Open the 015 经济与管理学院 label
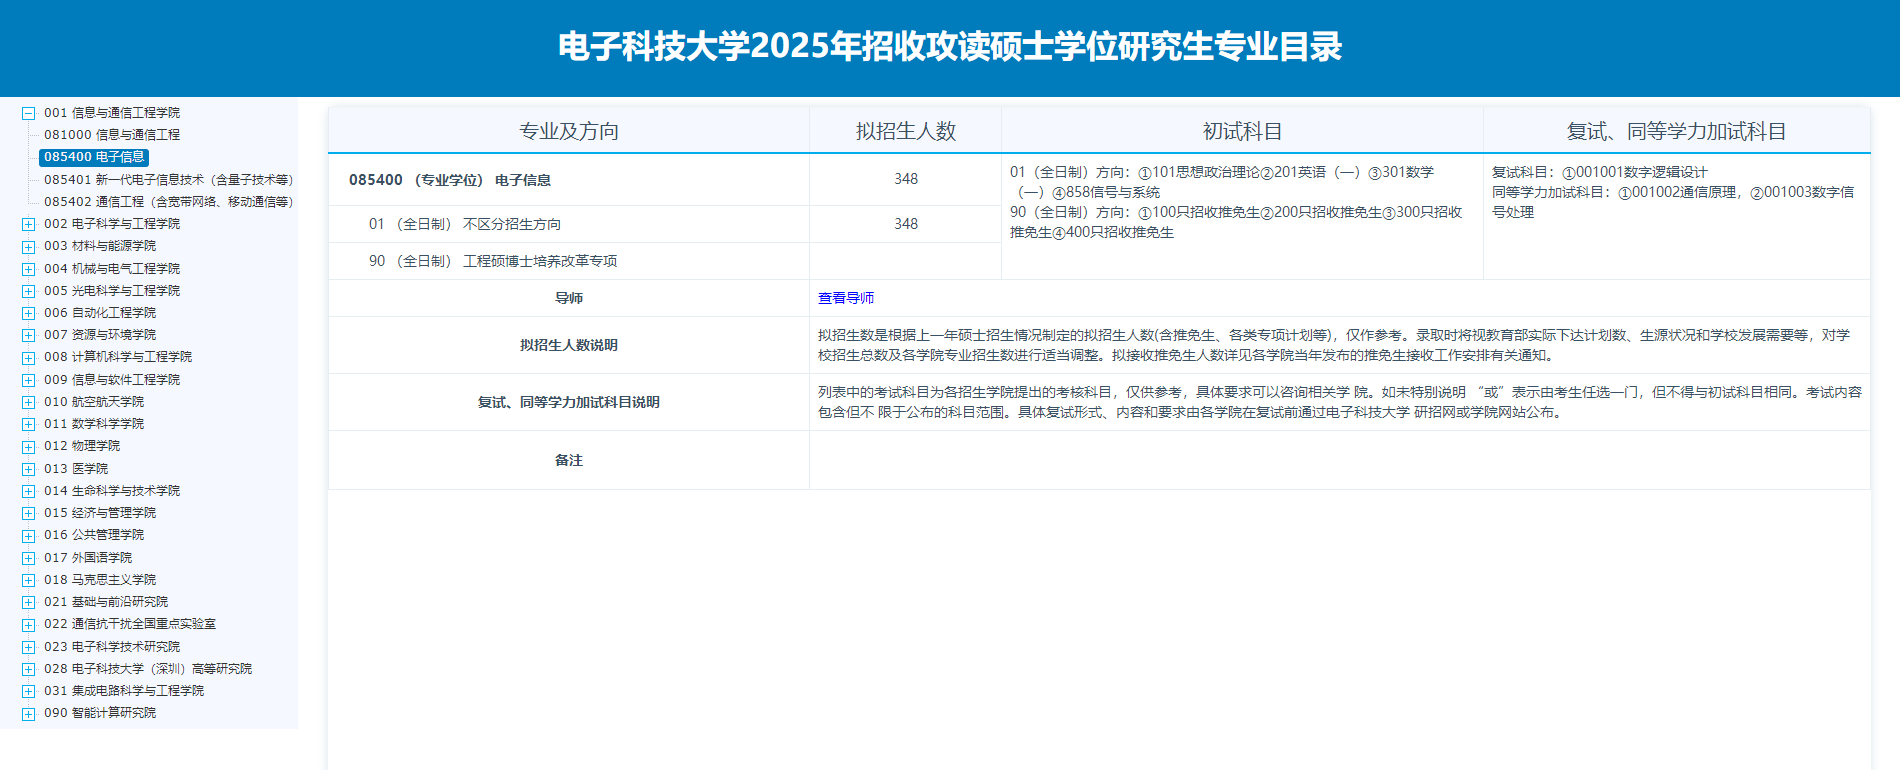Screen dimensions: 1900x770 tap(100, 513)
